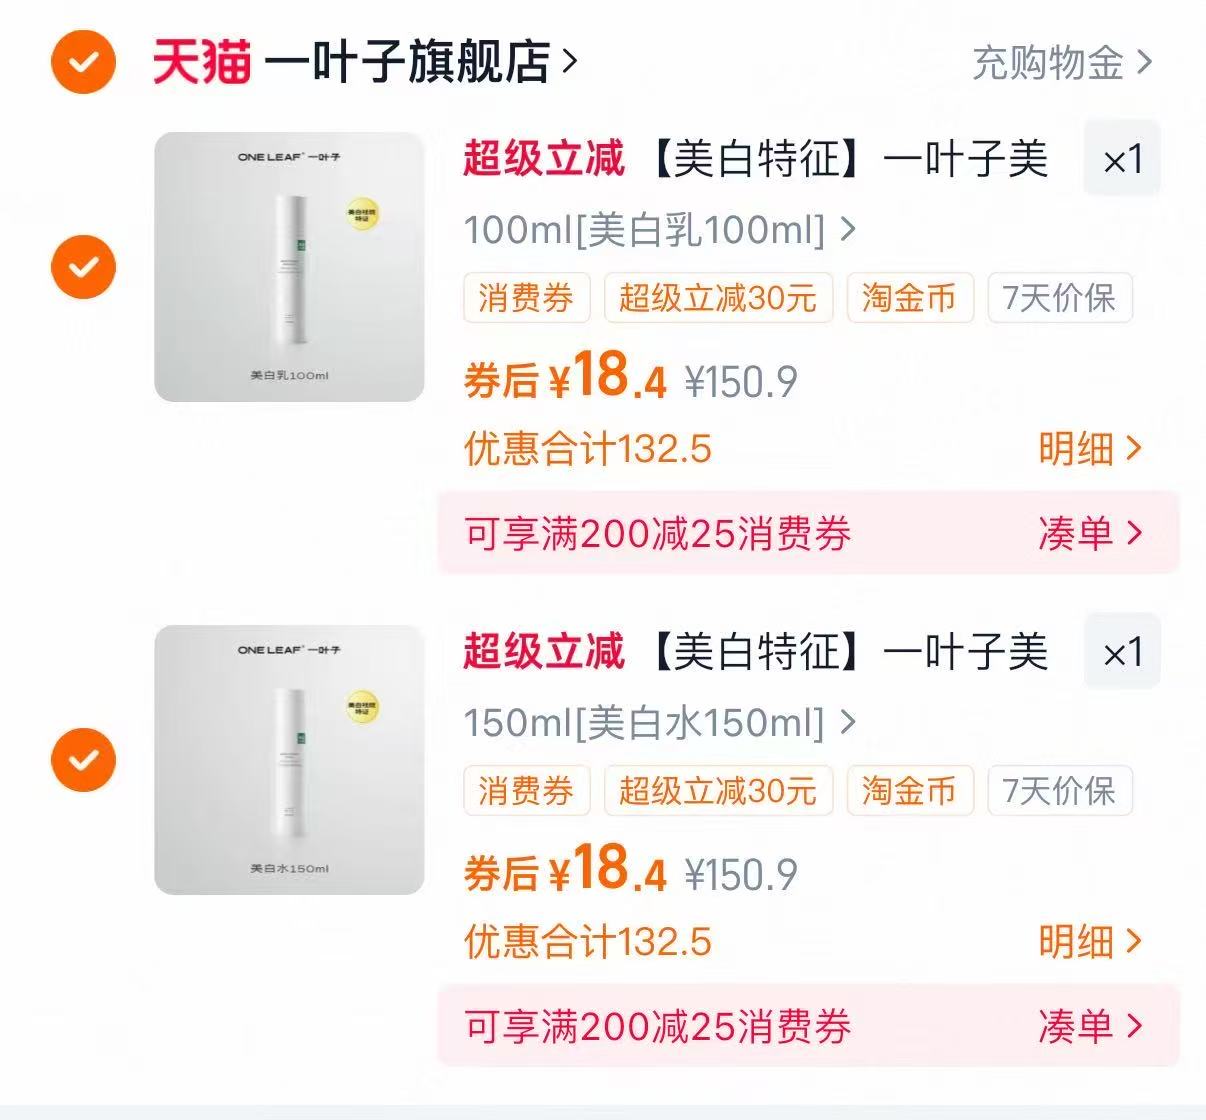Click the ×1 quantity indicator of the first product

click(x=1121, y=160)
